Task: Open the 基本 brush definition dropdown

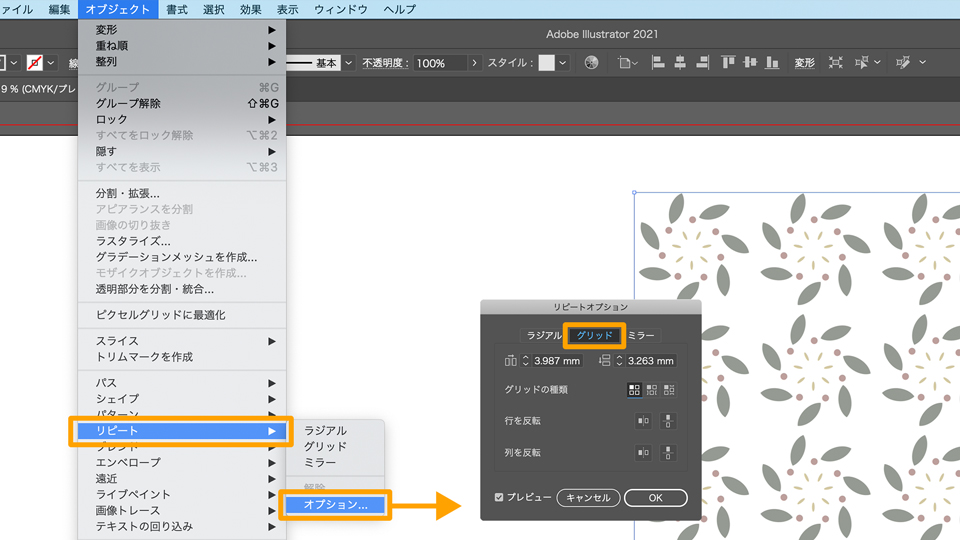Action: tap(348, 62)
